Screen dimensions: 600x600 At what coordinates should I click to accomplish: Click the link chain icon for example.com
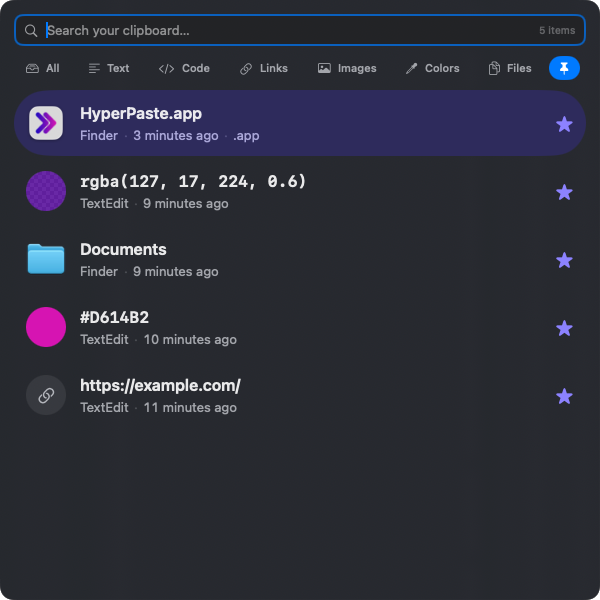46,395
